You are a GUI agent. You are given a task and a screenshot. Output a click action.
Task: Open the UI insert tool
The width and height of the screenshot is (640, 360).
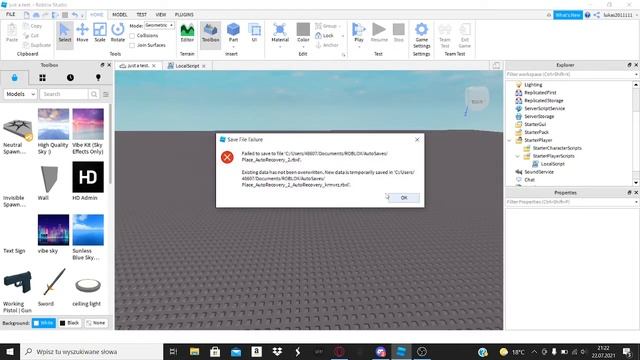point(254,33)
